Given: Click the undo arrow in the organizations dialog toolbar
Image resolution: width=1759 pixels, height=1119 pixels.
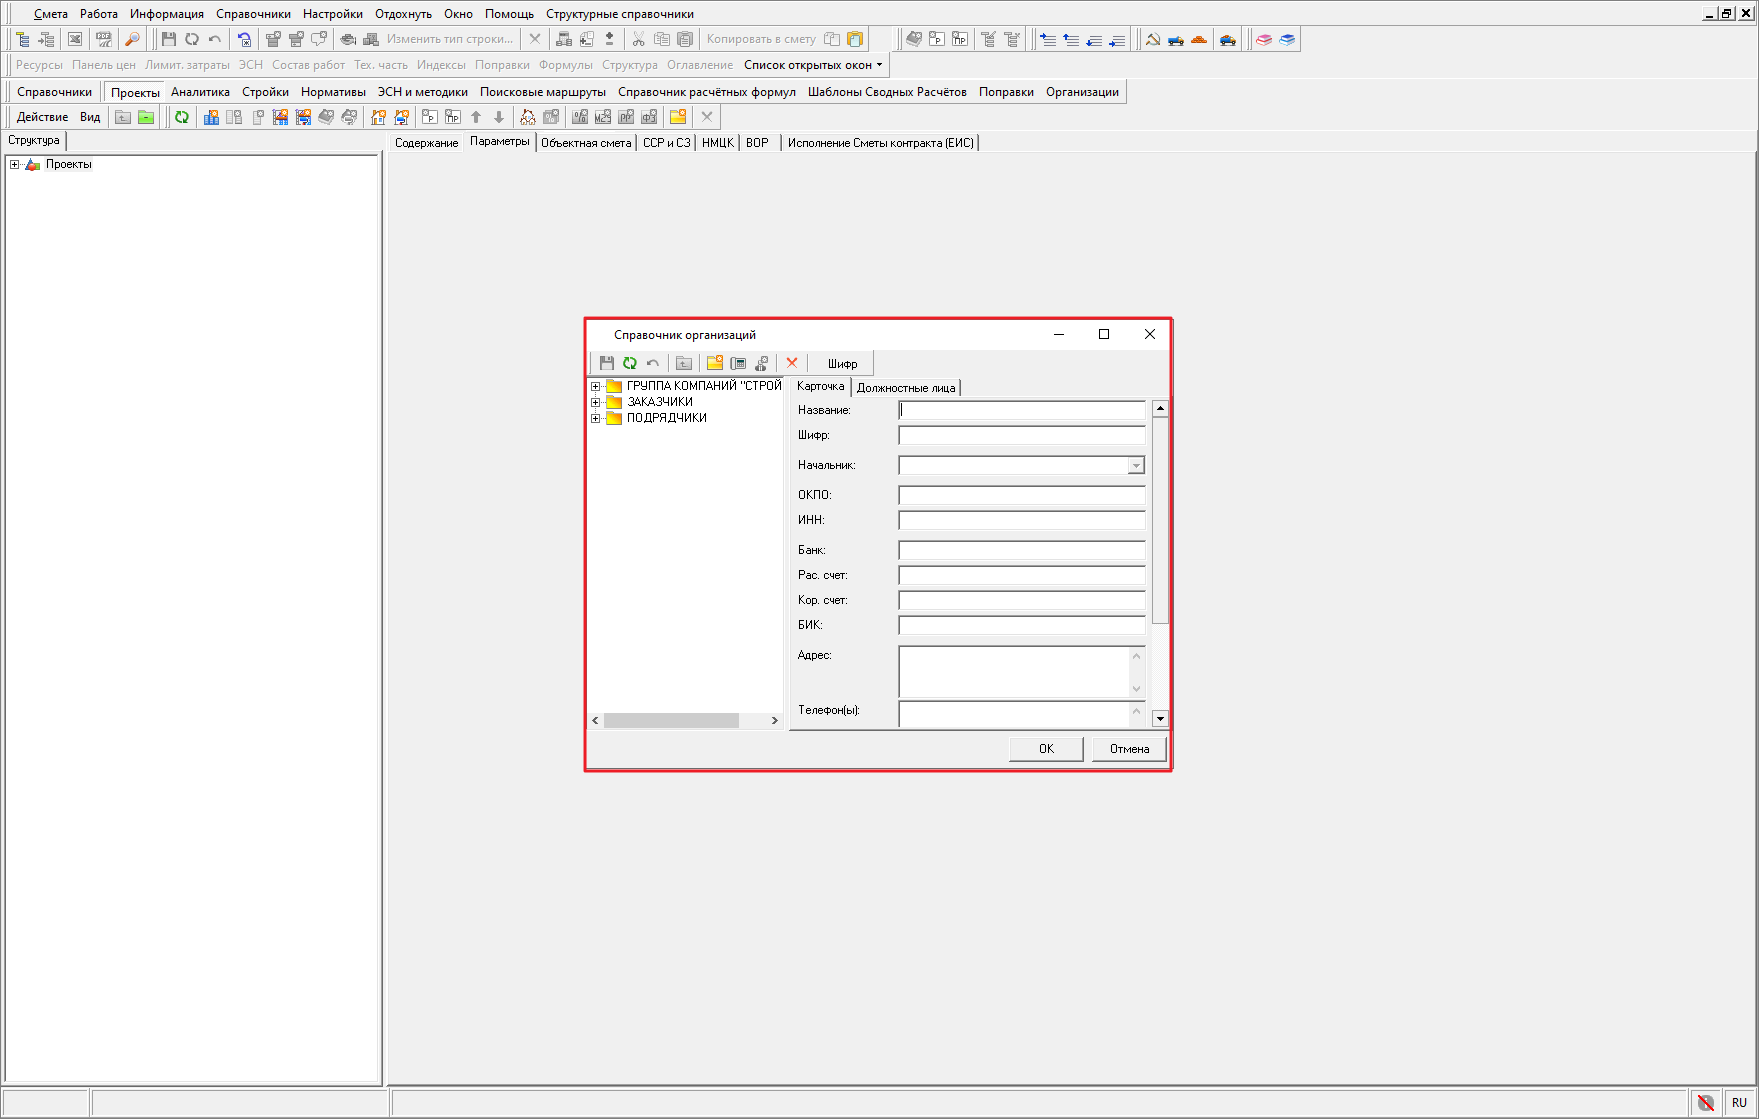Looking at the screenshot, I should point(653,363).
